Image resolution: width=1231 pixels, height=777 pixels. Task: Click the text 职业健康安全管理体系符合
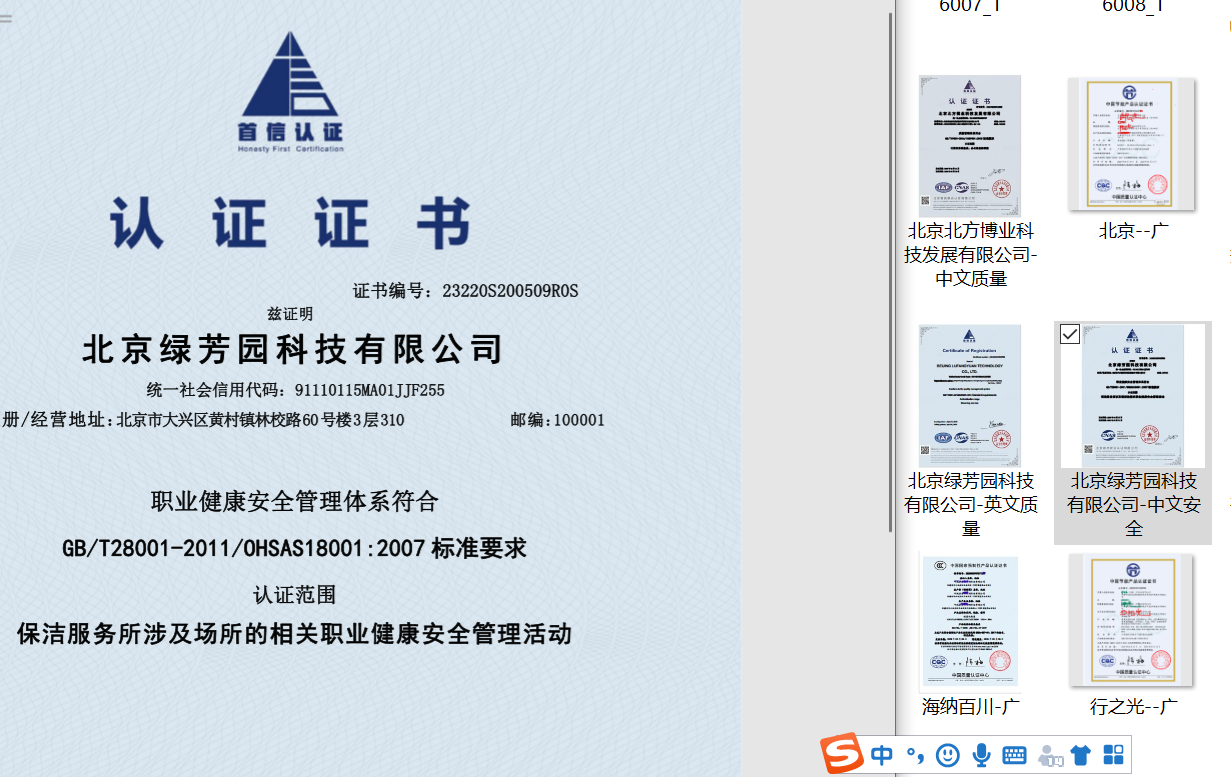[x=294, y=501]
